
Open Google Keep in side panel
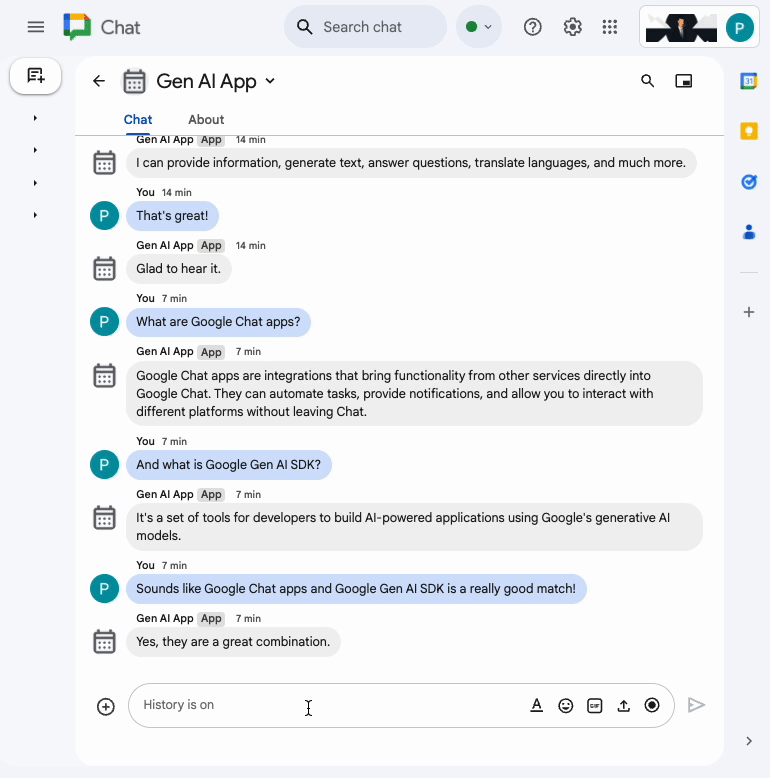click(748, 131)
